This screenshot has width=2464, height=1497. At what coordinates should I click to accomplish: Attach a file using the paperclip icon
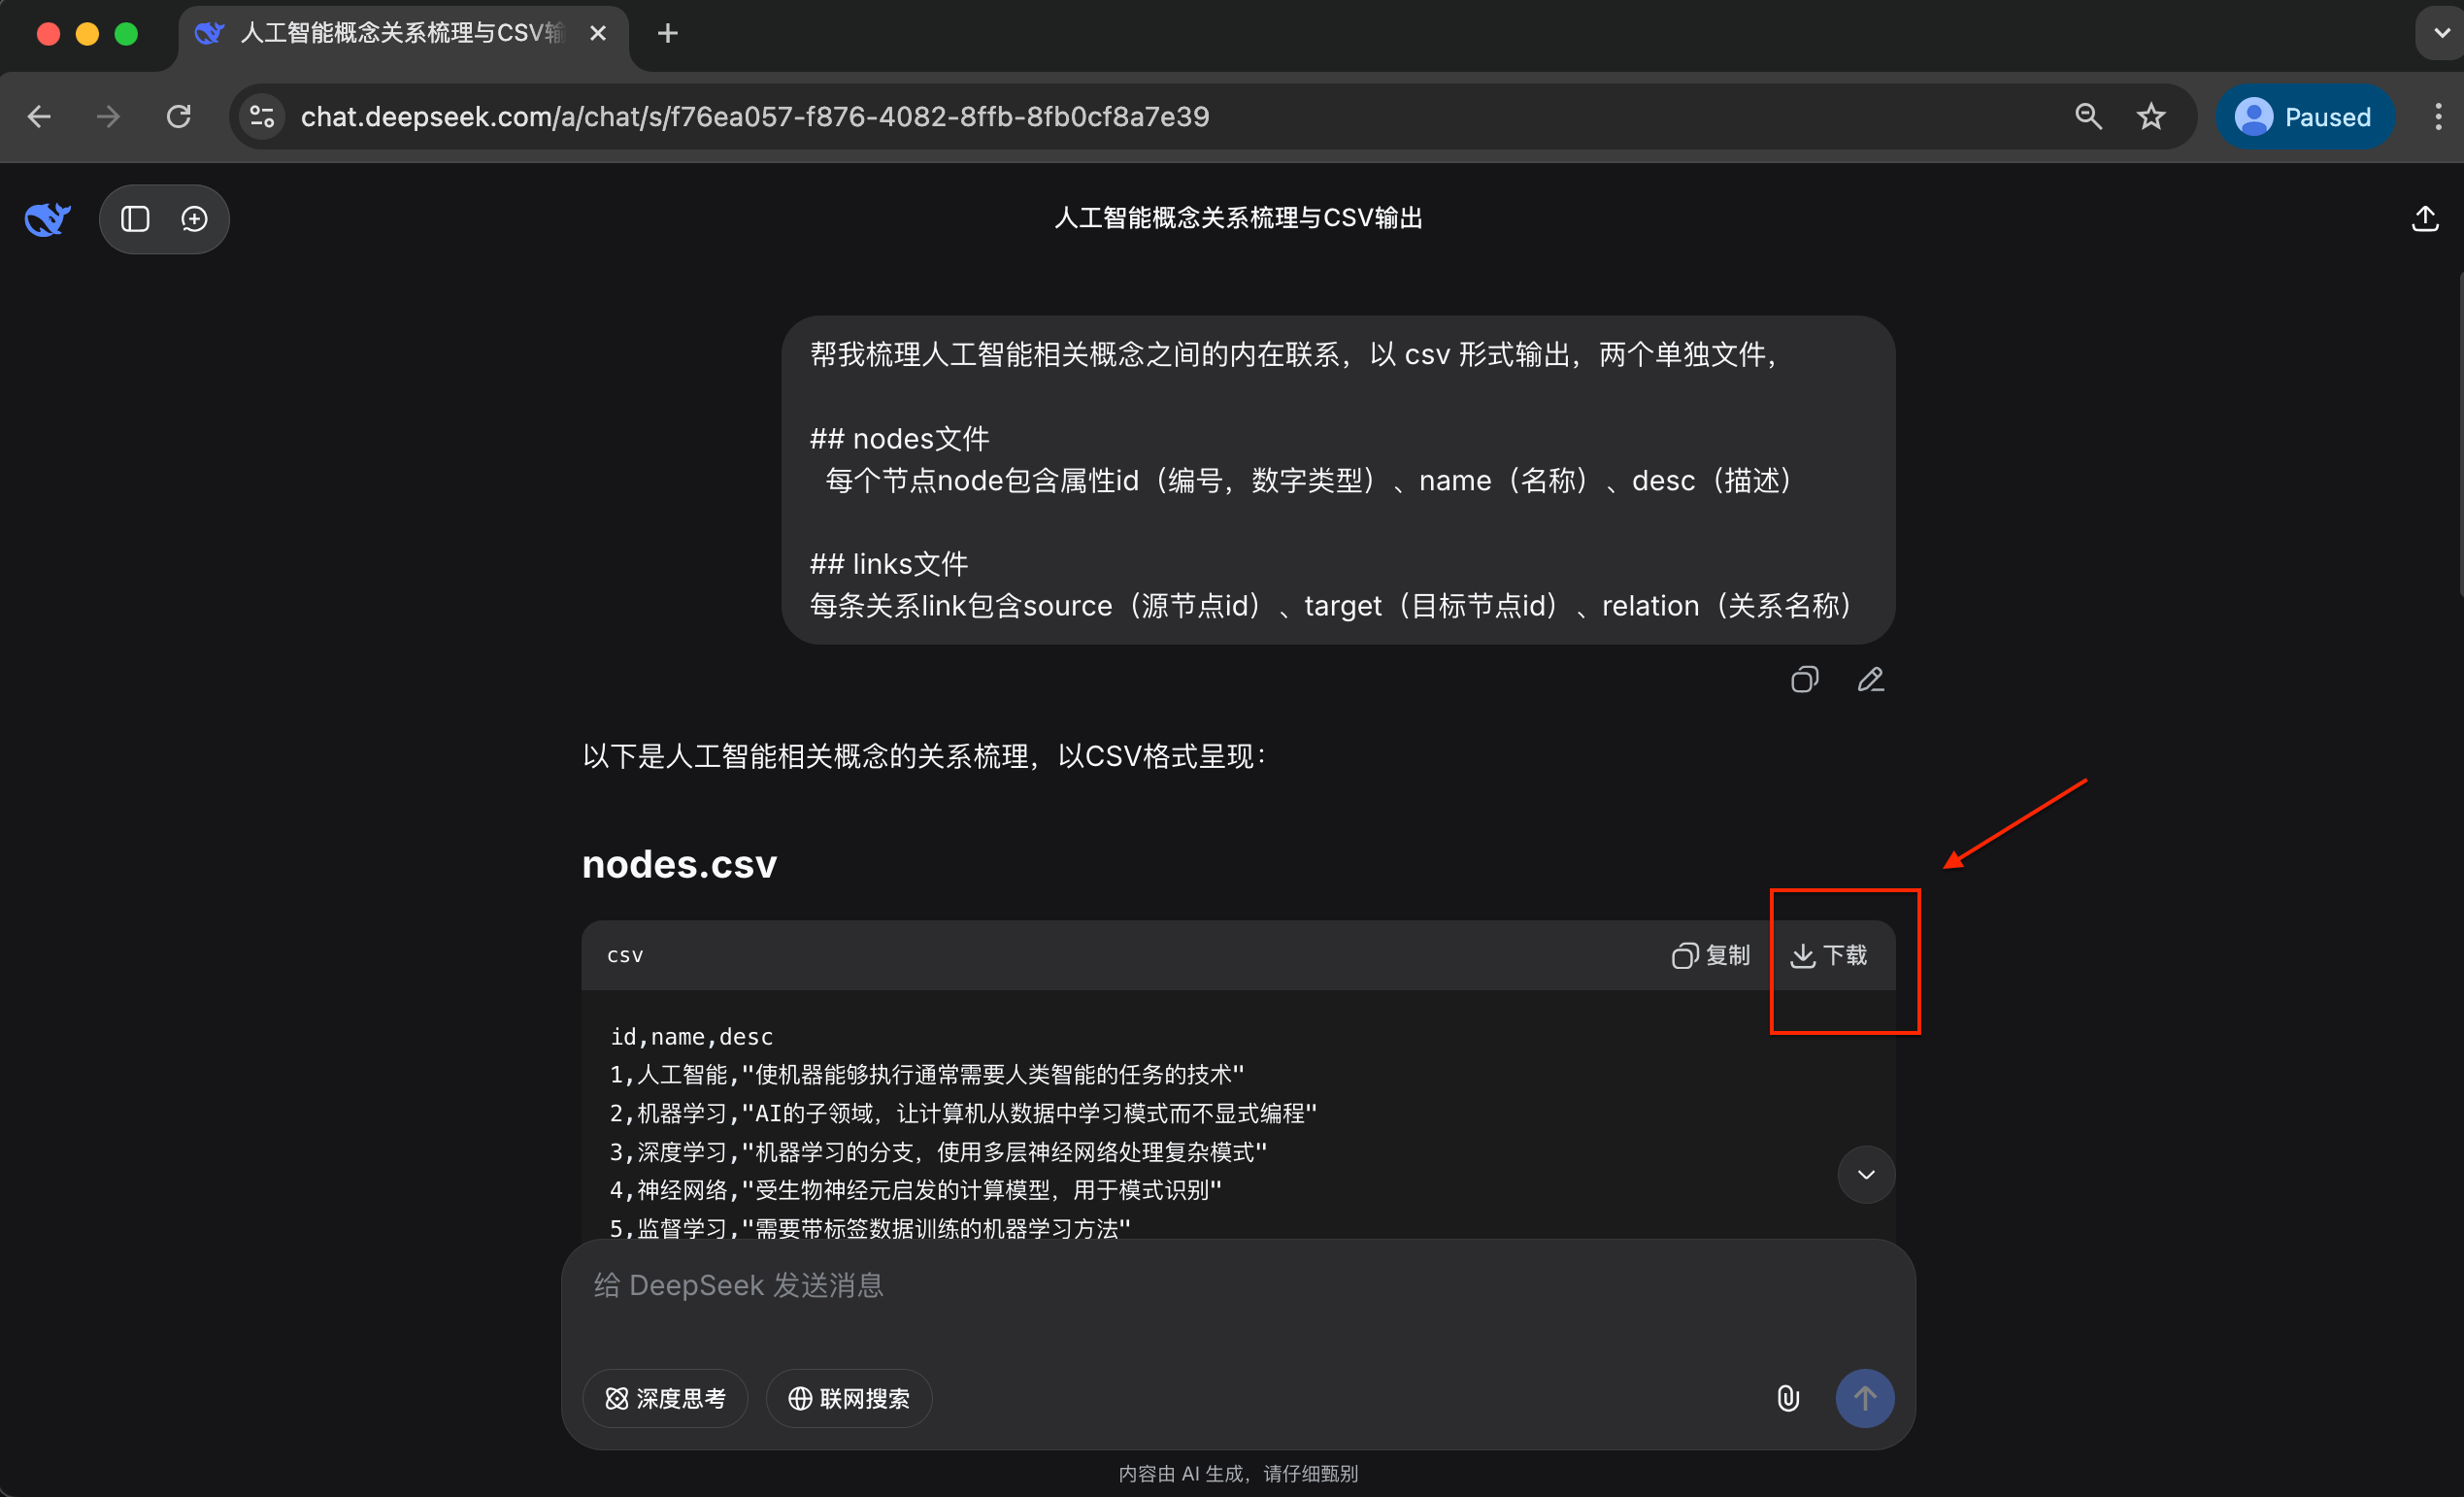click(1788, 1398)
